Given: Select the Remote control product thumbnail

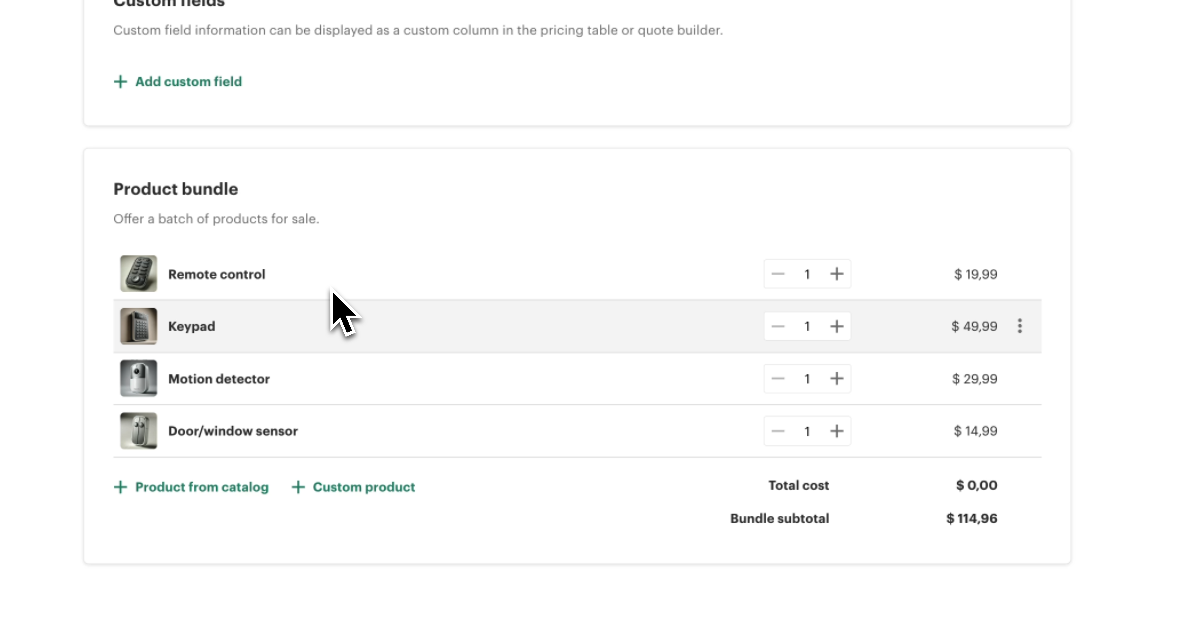Looking at the screenshot, I should coord(138,273).
